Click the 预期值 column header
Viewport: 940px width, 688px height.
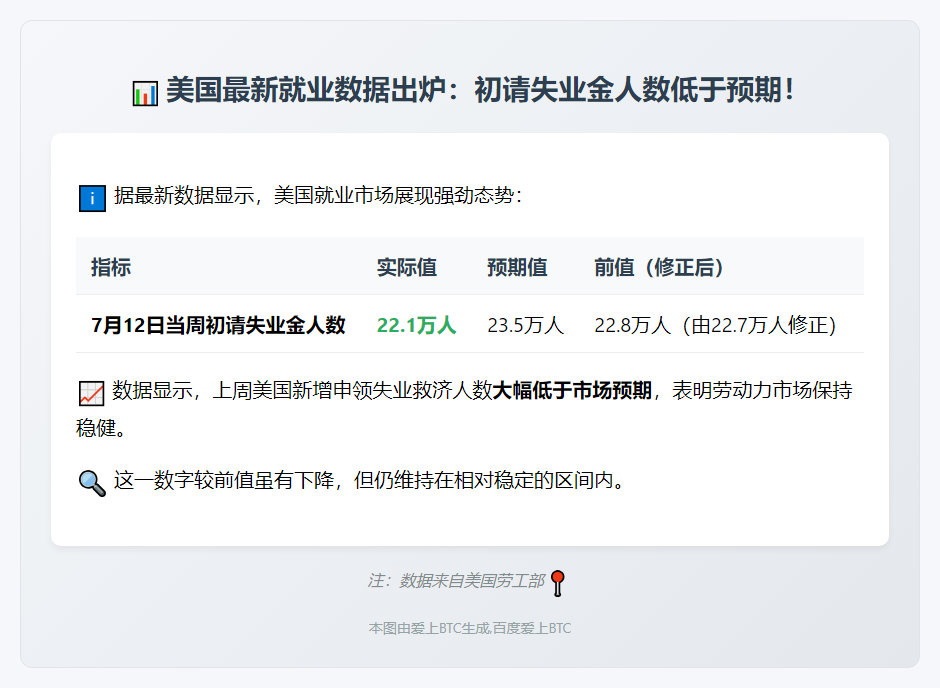tap(517, 267)
